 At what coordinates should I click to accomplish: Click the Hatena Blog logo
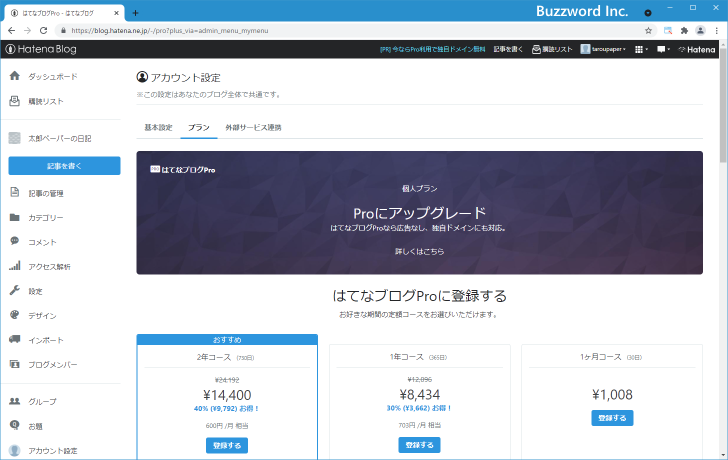coord(41,49)
